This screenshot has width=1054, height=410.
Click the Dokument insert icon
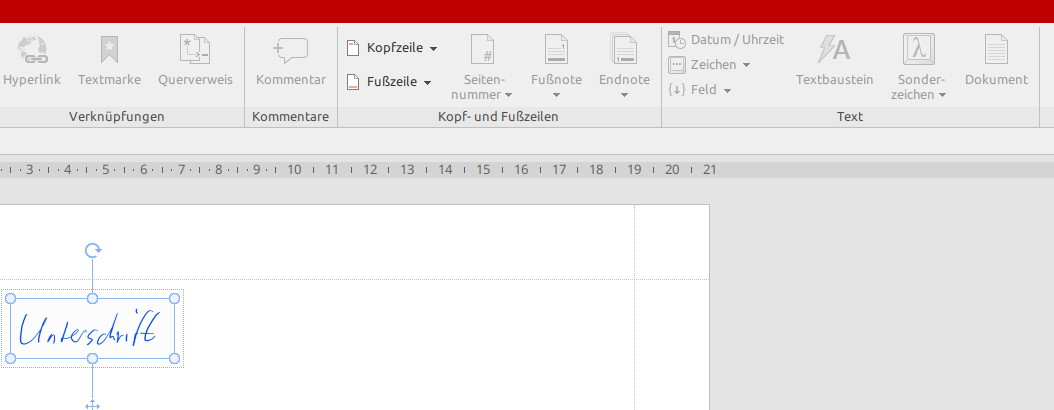(x=996, y=49)
